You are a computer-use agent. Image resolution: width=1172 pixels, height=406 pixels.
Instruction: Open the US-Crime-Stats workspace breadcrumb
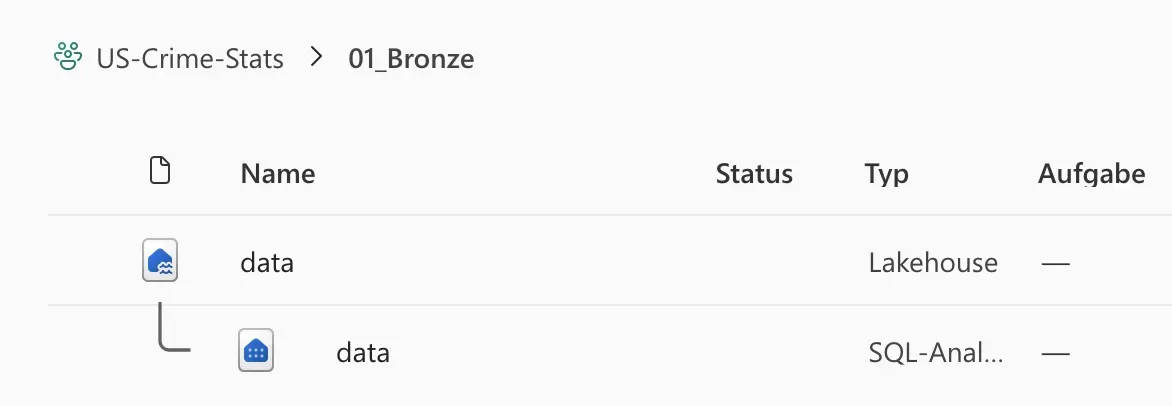pyautogui.click(x=190, y=59)
